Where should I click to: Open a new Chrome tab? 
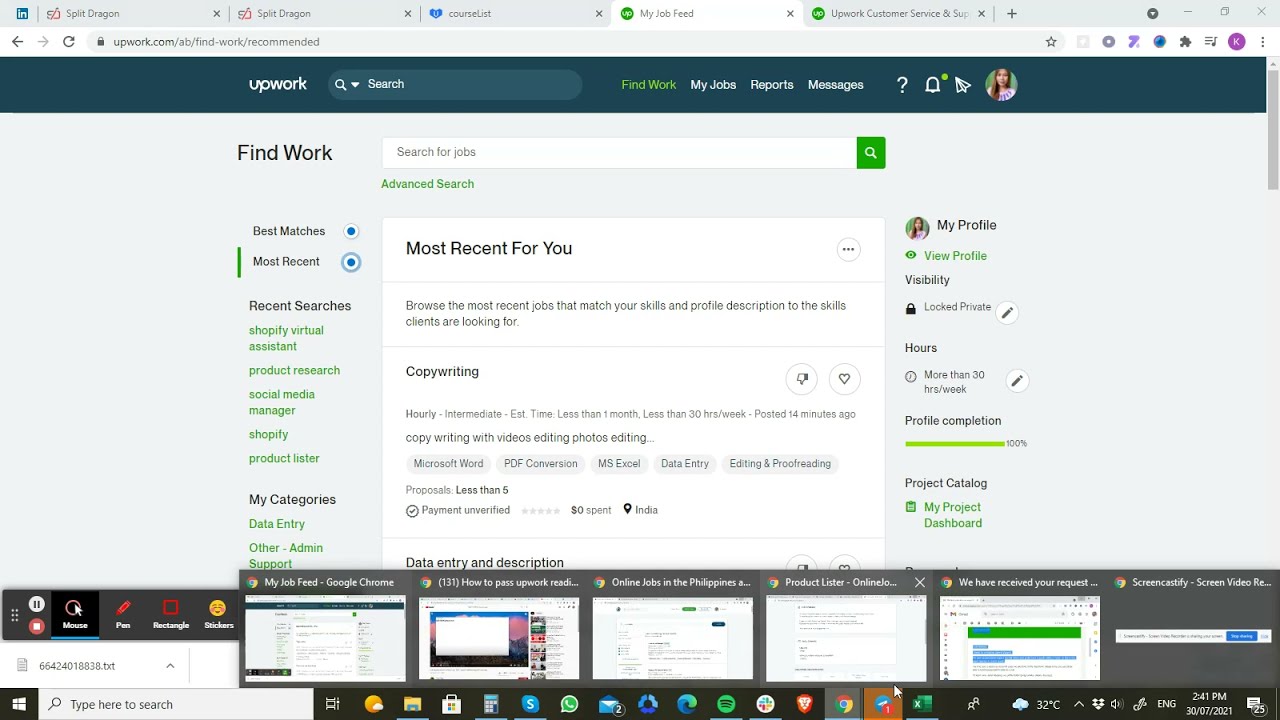point(1012,14)
